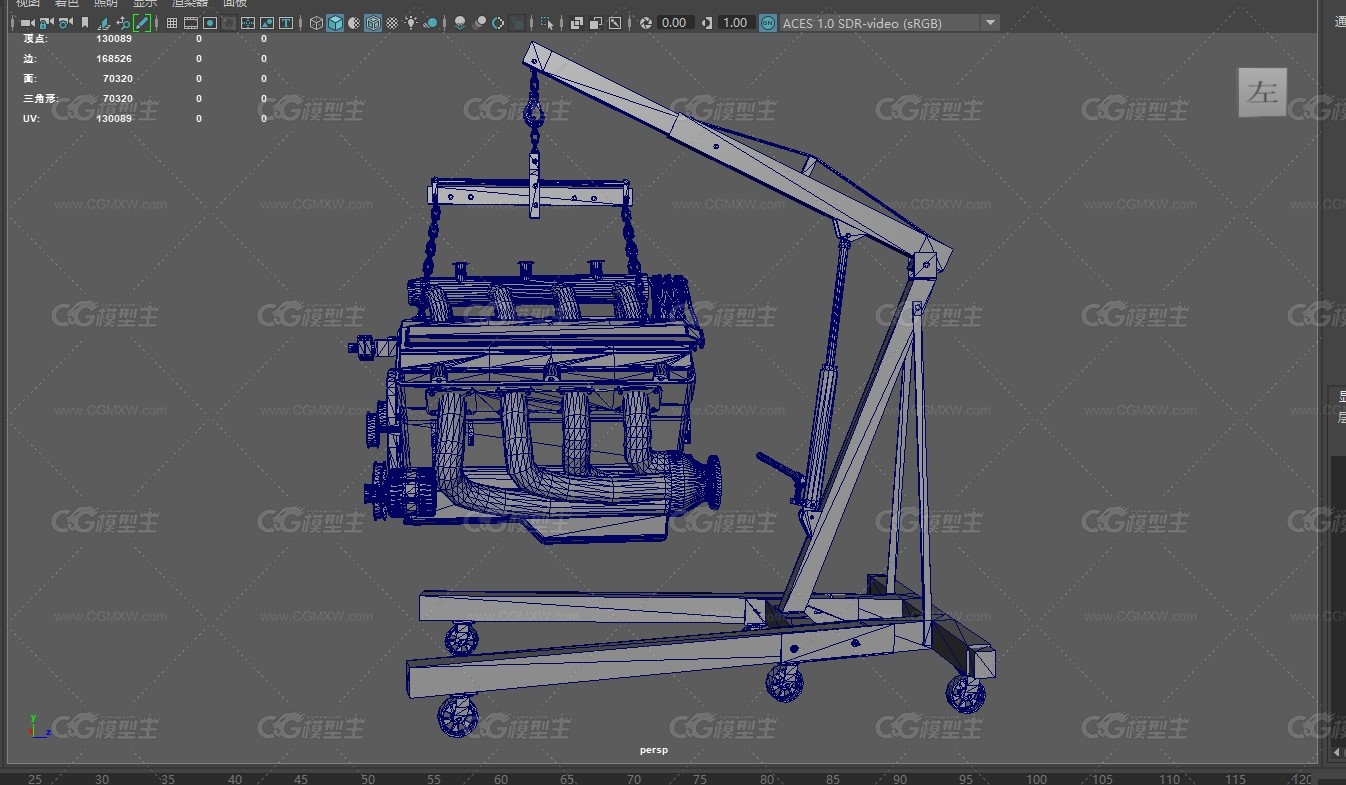Click the Exposure value field 0.00
Screen dimensions: 1346x785
(x=674, y=22)
